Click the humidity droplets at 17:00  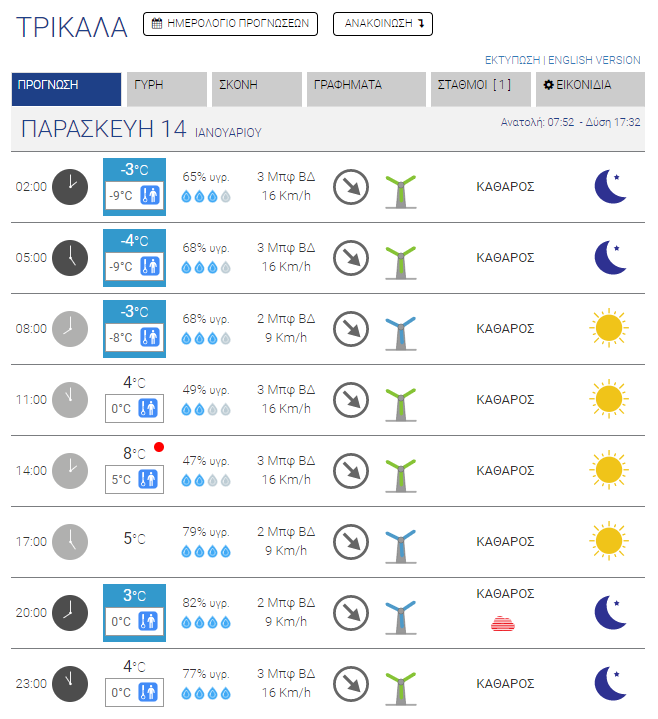pos(206,551)
